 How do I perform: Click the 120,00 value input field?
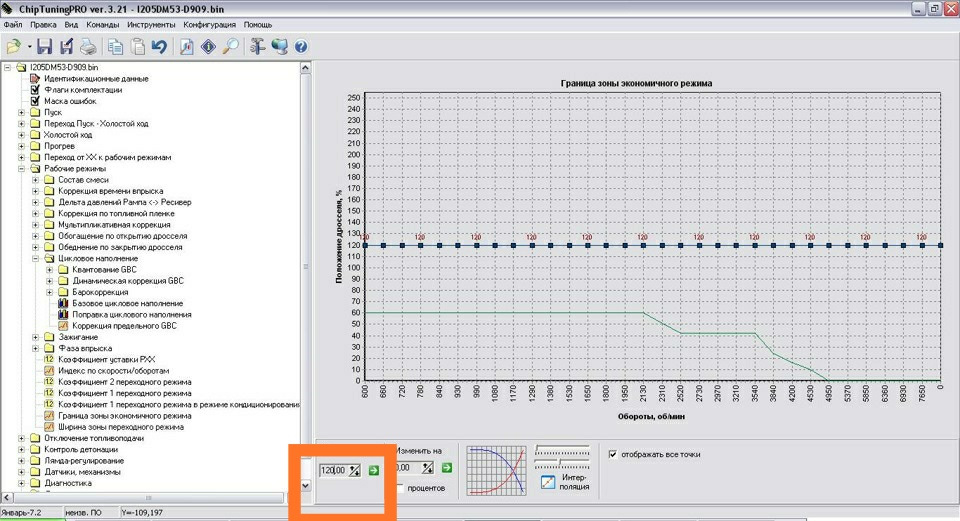click(332, 470)
